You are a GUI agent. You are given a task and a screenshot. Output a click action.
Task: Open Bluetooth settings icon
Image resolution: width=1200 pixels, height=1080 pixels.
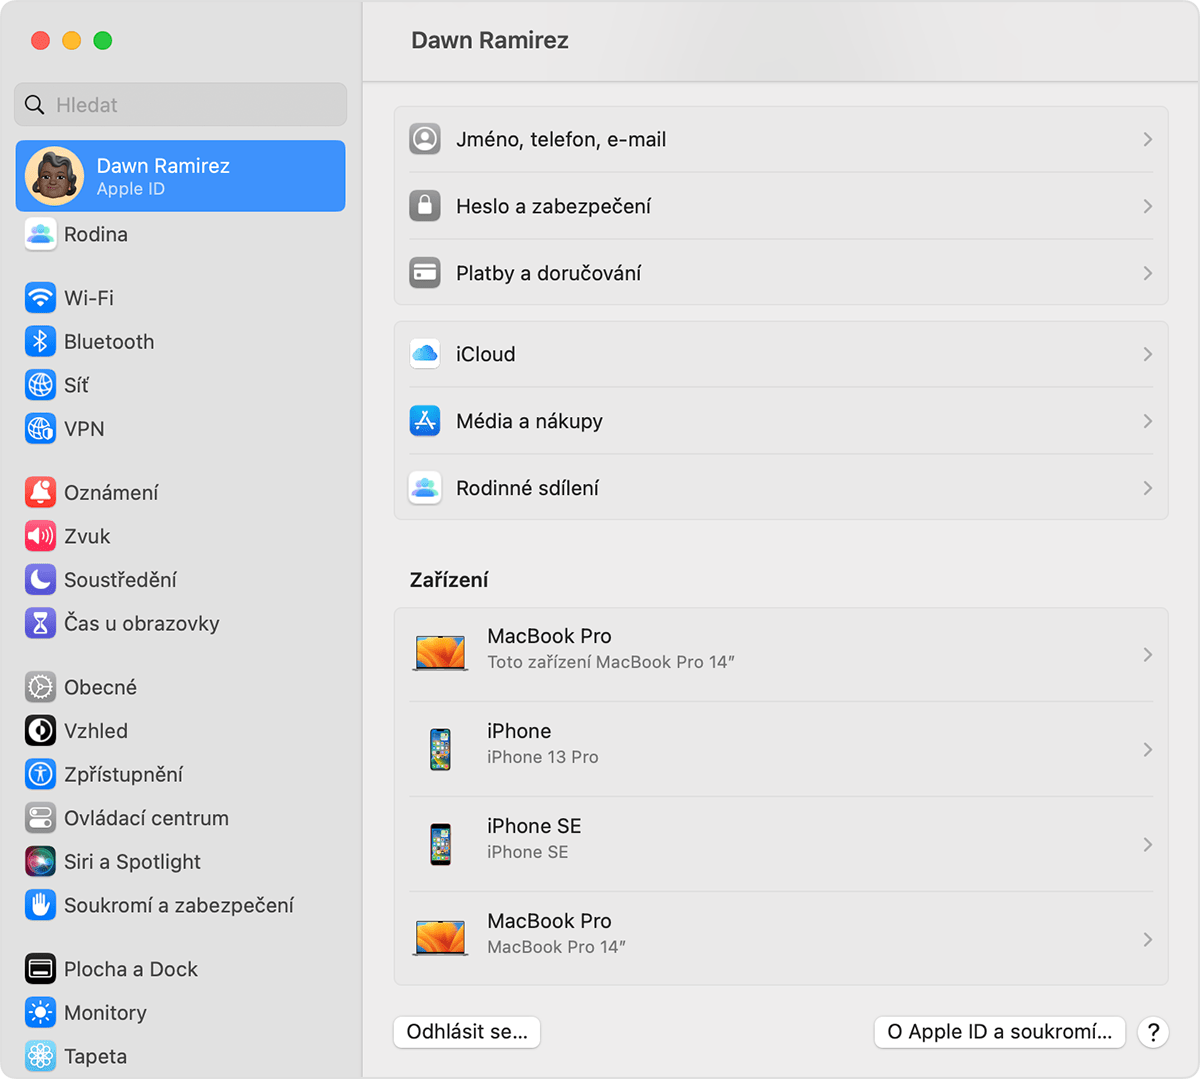tap(40, 342)
